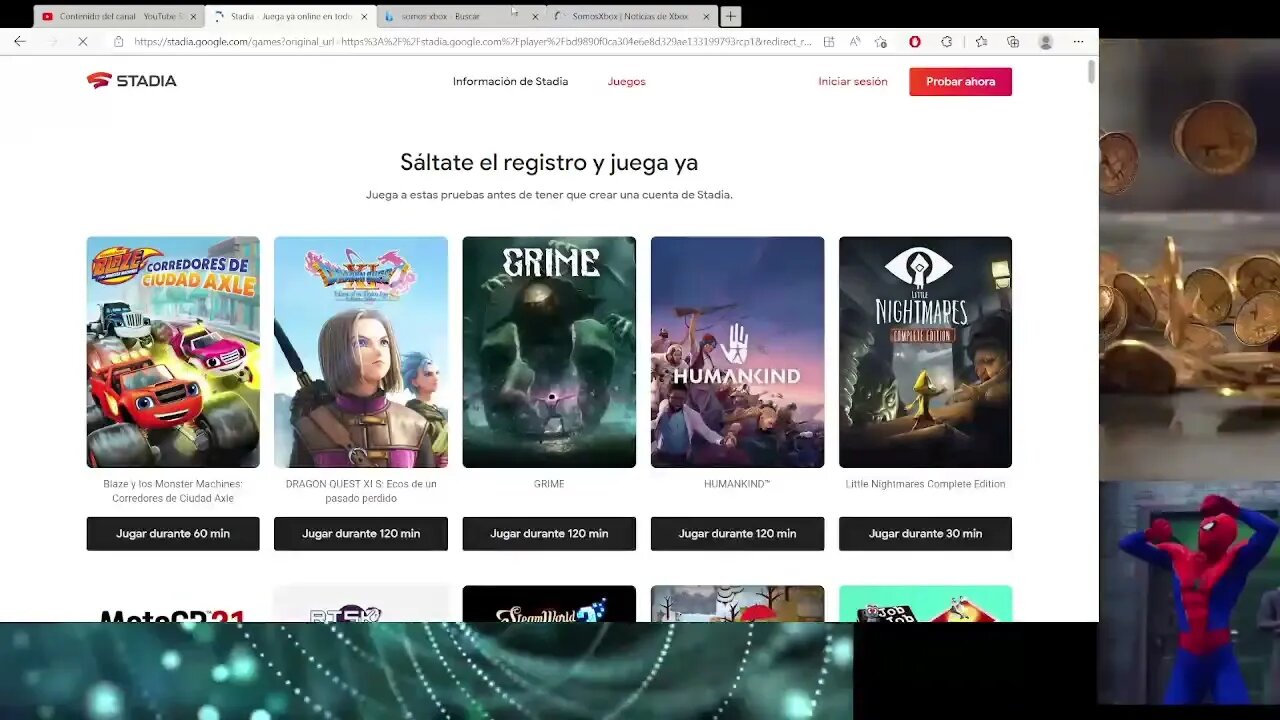Open the browser three-dots settings menu
The image size is (1280, 720).
pos(1077,42)
